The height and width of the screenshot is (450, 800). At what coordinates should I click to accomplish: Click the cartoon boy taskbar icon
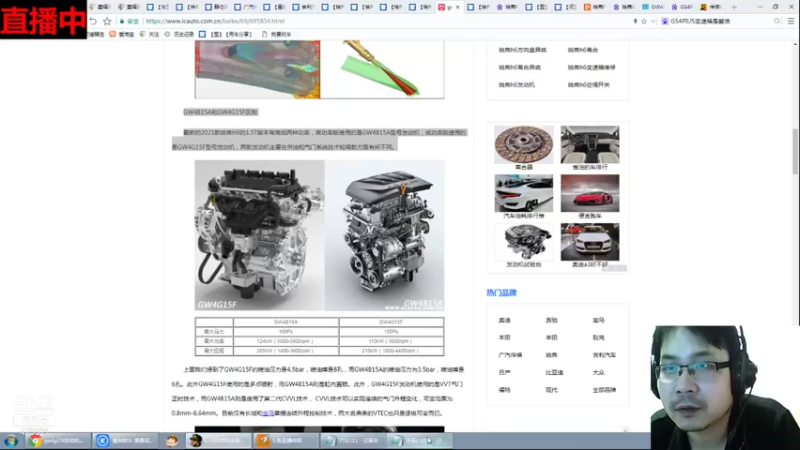172,441
